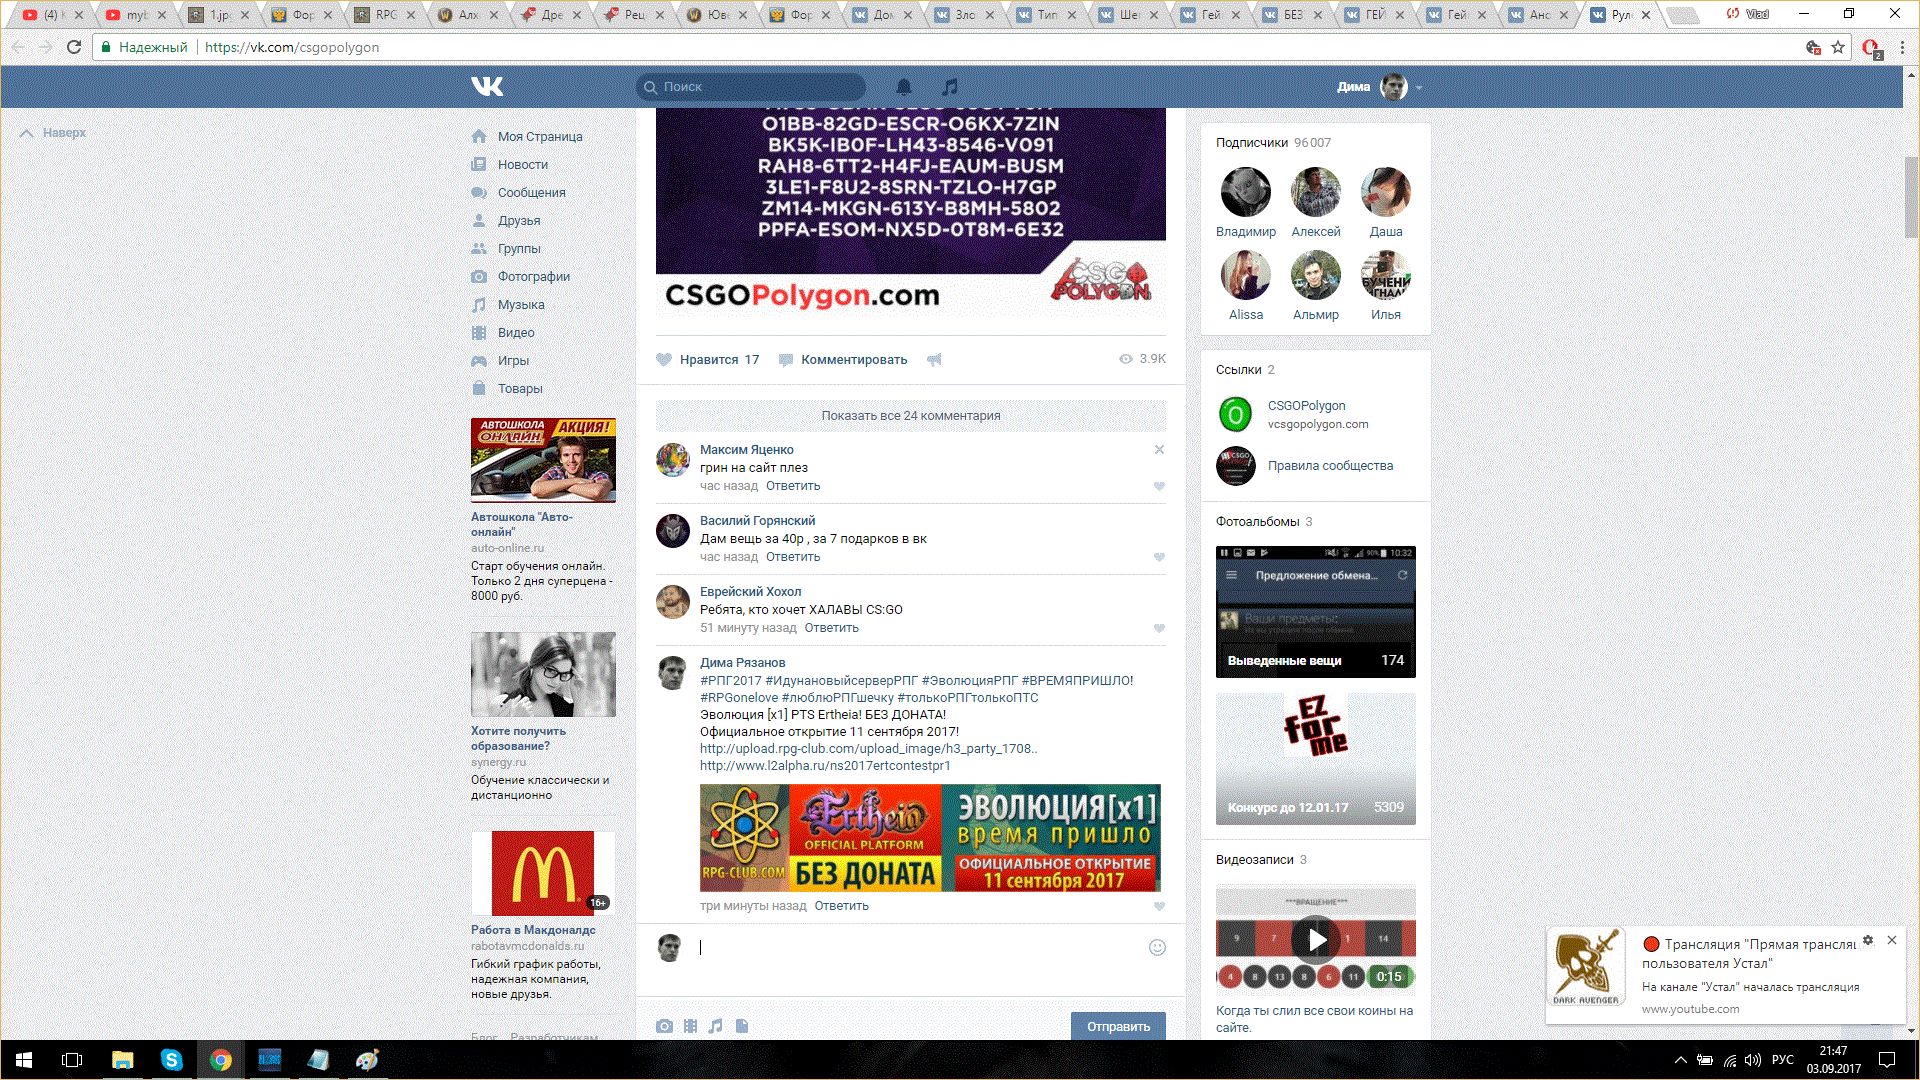The width and height of the screenshot is (1920, 1080).
Task: Open the Chrome menu three-dot icon
Action: click(x=1902, y=47)
